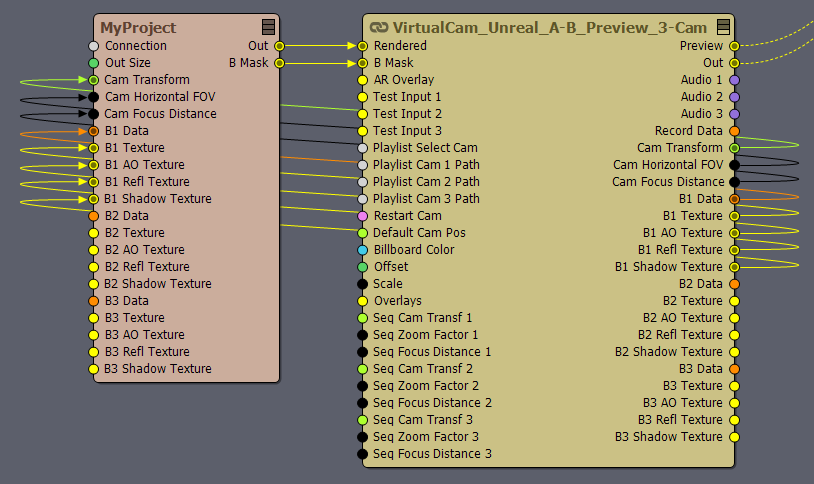Click MyProject B3 Shadow Texture pin
The height and width of the screenshot is (484, 814).
(93, 369)
